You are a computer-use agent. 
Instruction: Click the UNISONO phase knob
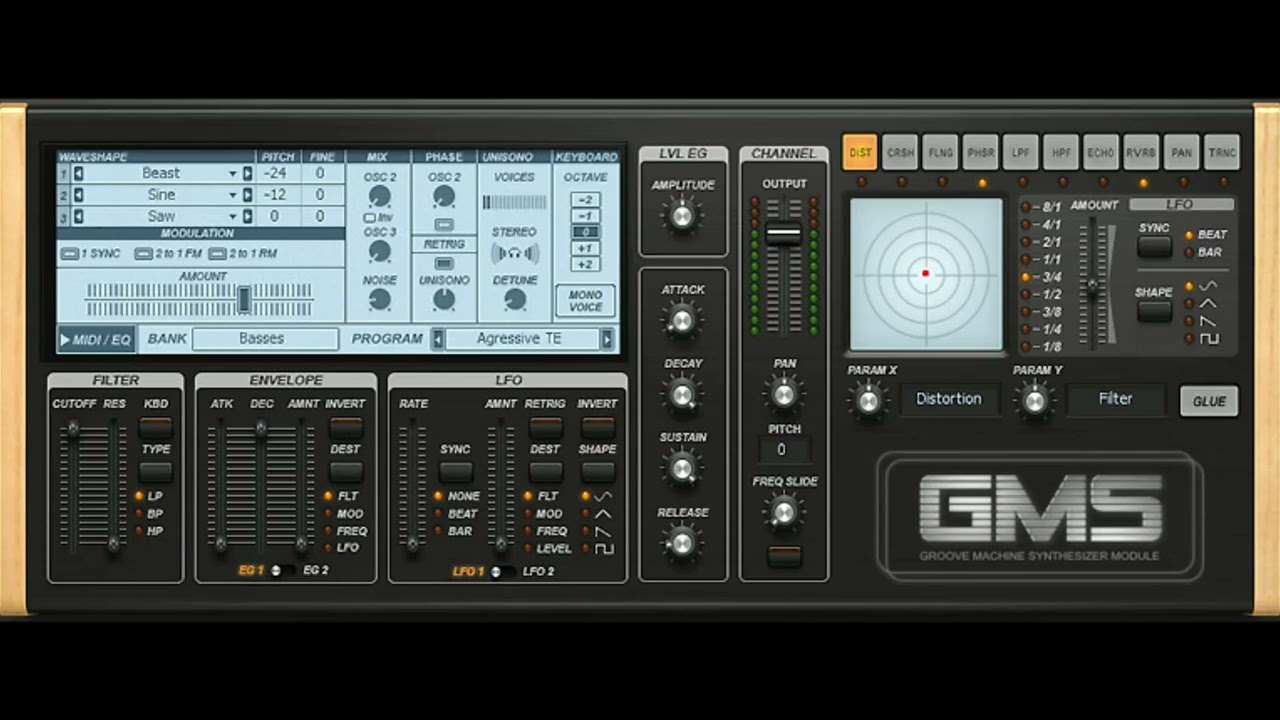click(x=444, y=299)
